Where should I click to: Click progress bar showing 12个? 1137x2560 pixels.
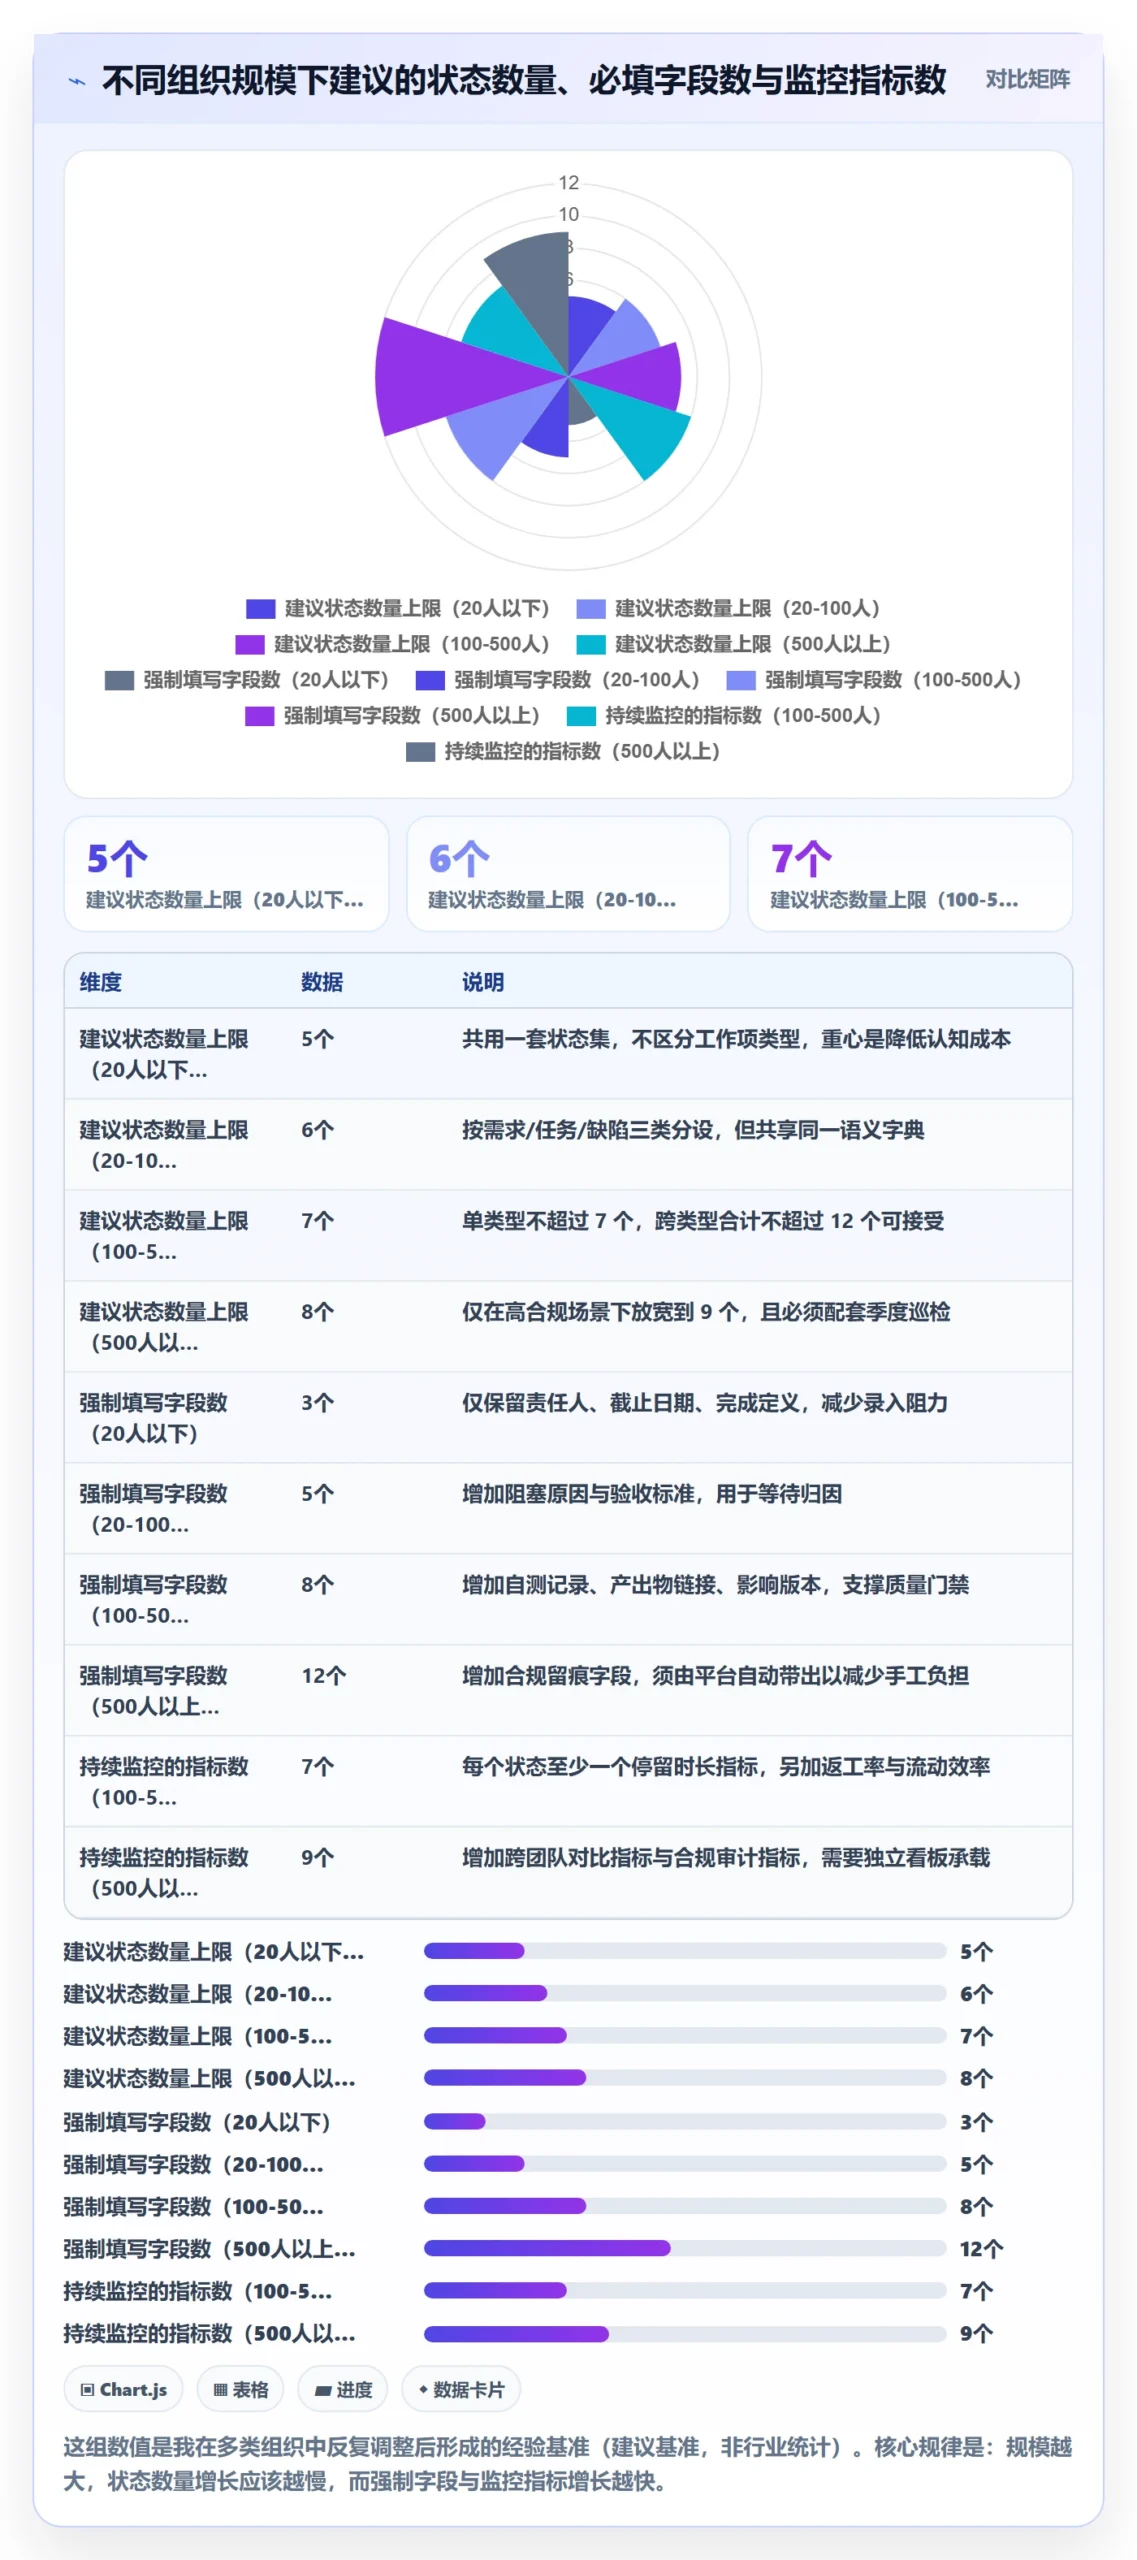pos(685,2249)
